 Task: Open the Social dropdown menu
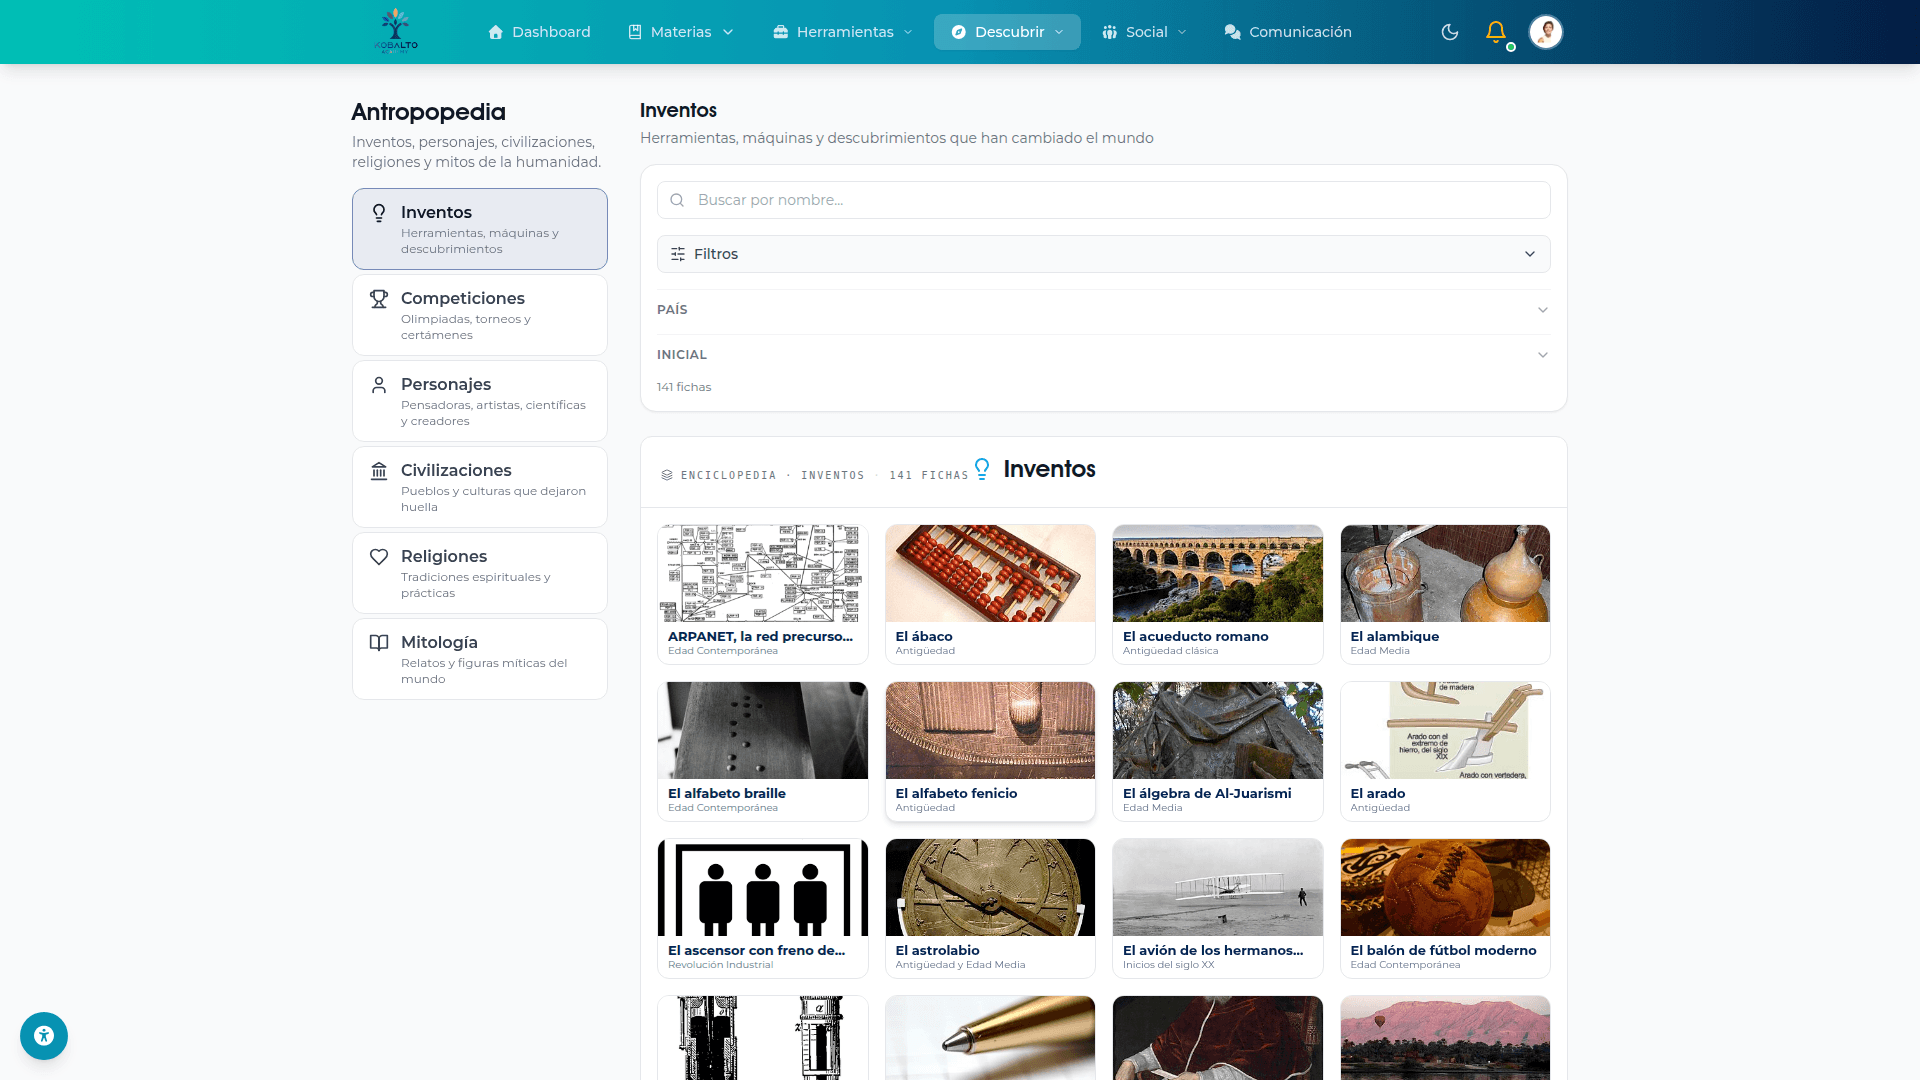(1145, 32)
